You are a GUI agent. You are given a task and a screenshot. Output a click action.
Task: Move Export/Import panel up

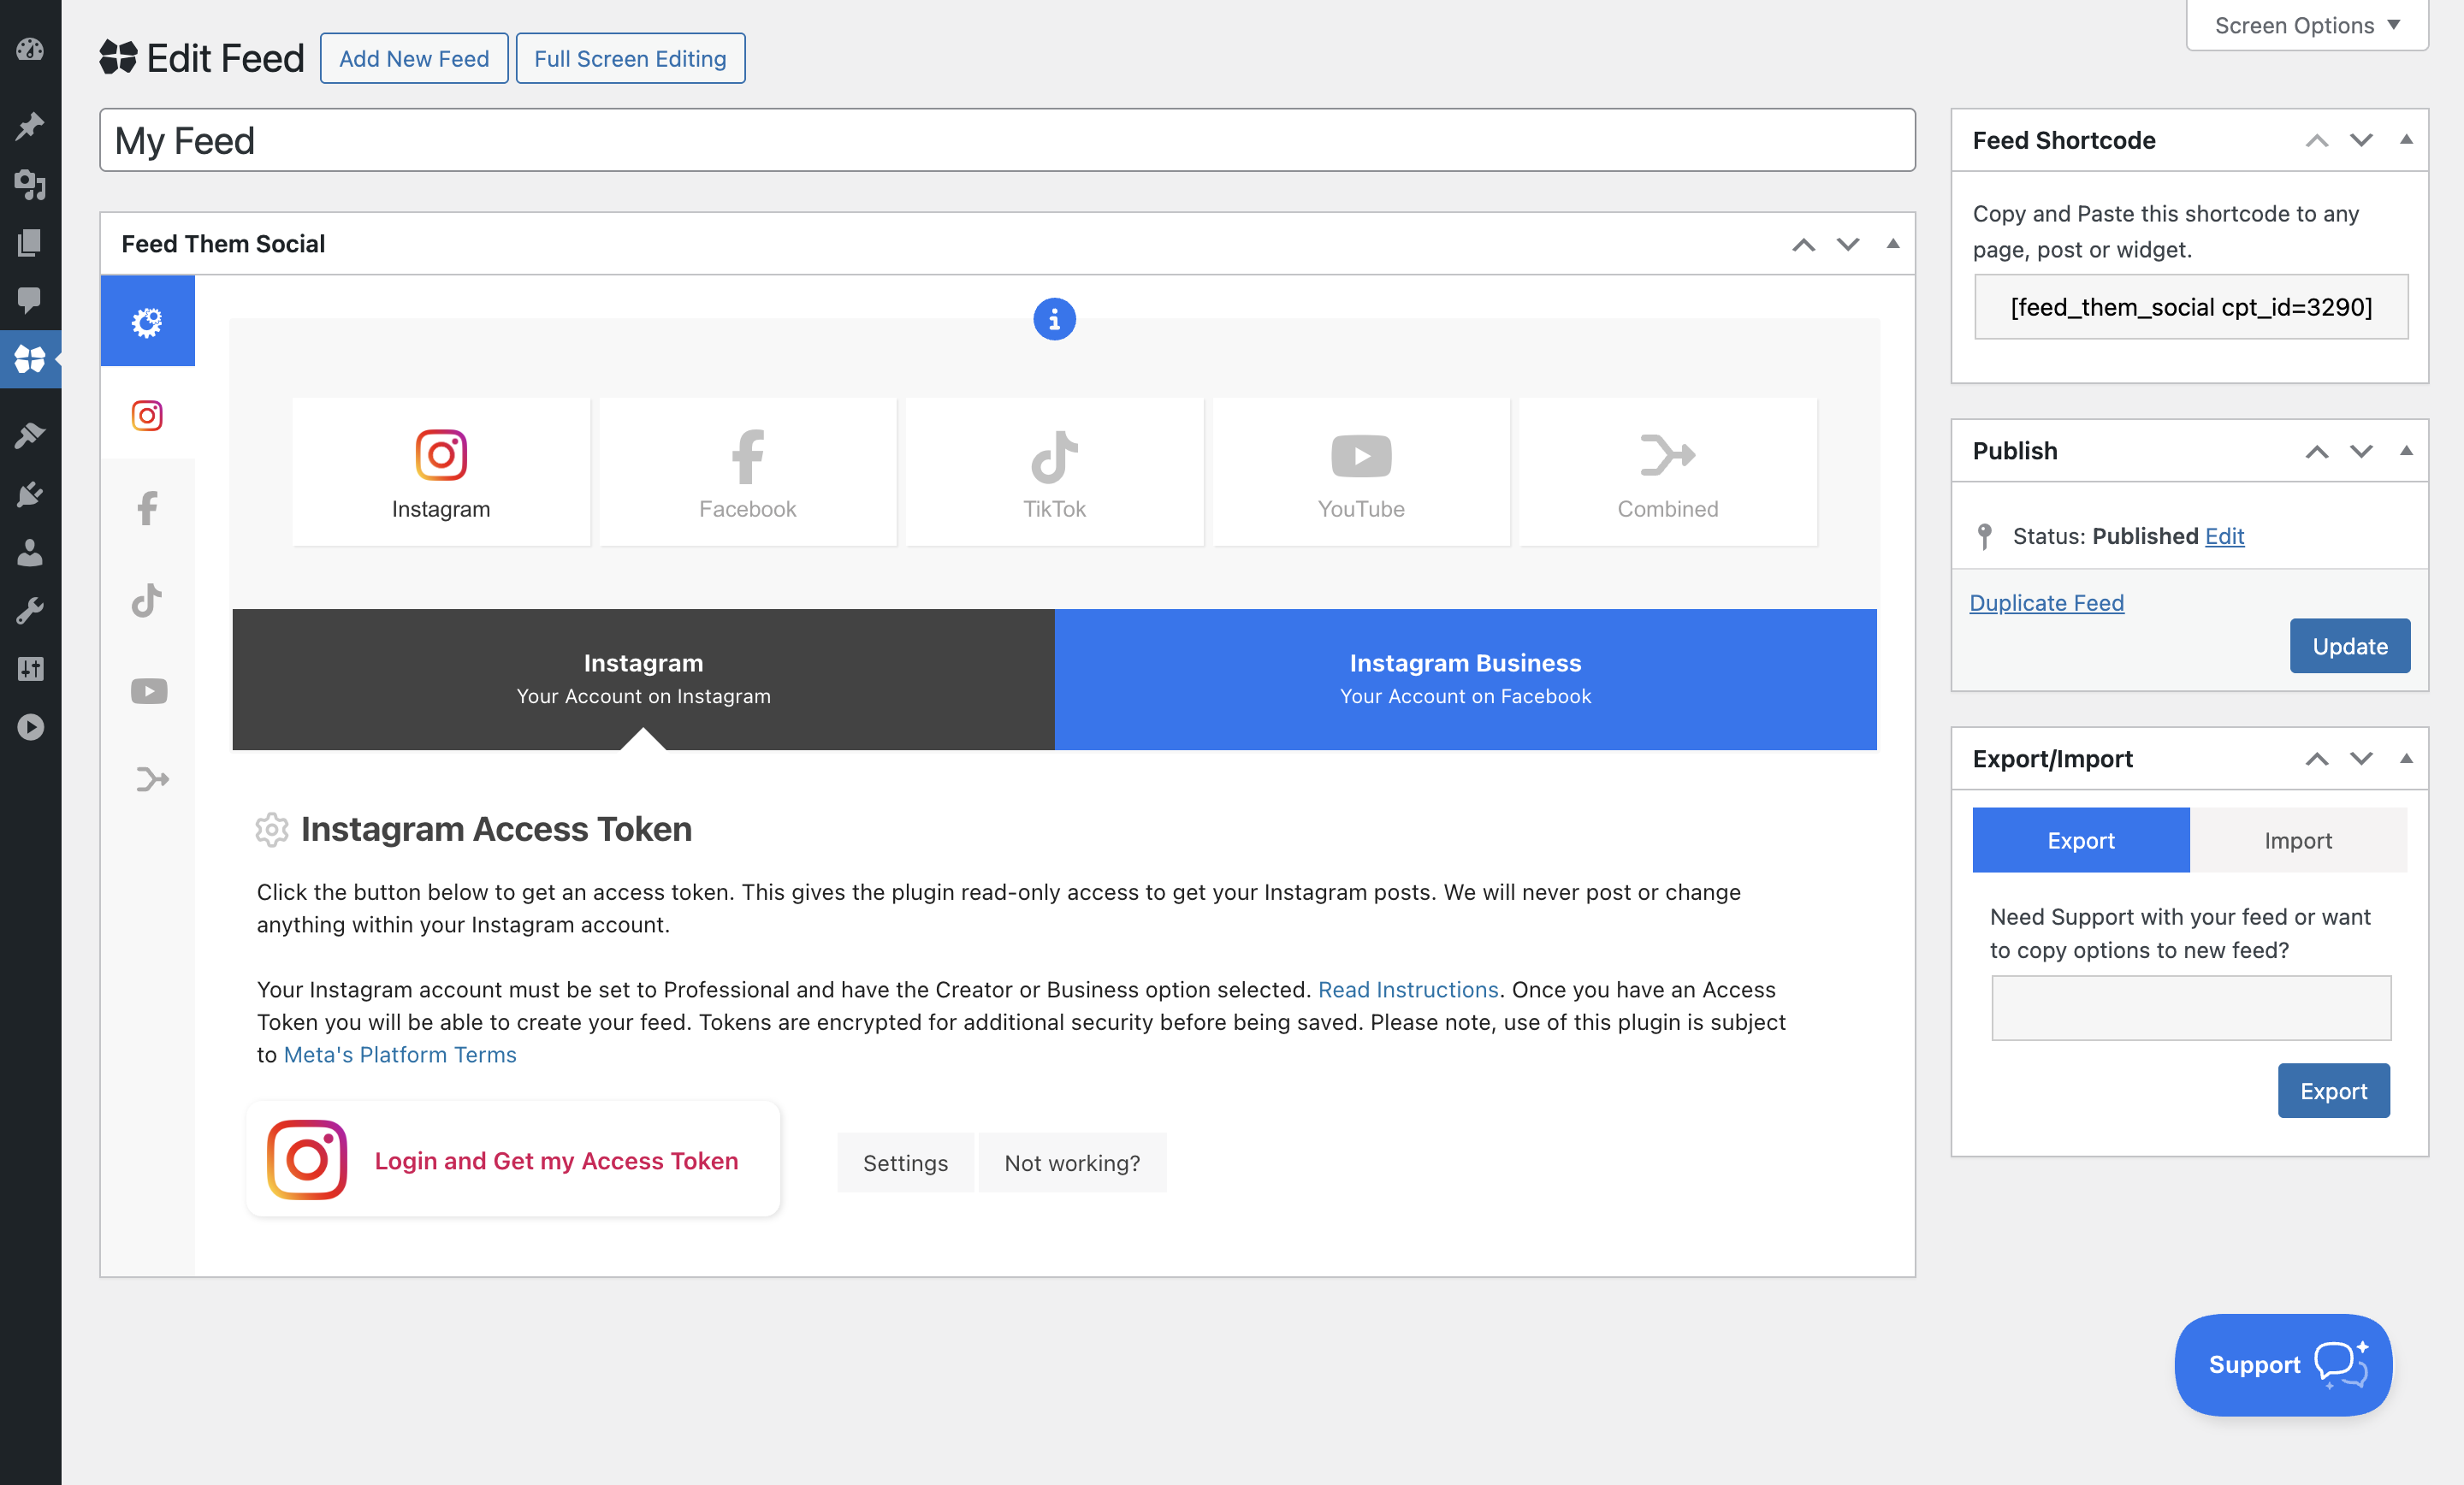[2316, 759]
